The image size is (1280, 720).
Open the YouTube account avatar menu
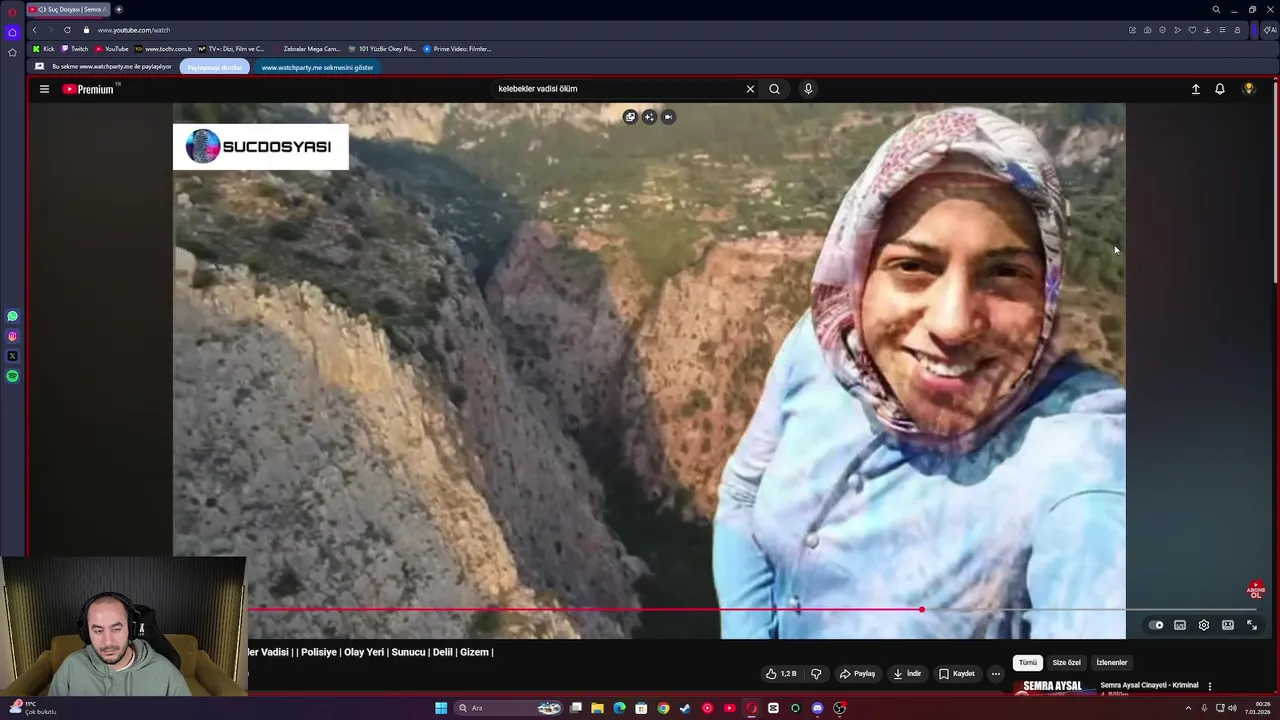click(1249, 89)
